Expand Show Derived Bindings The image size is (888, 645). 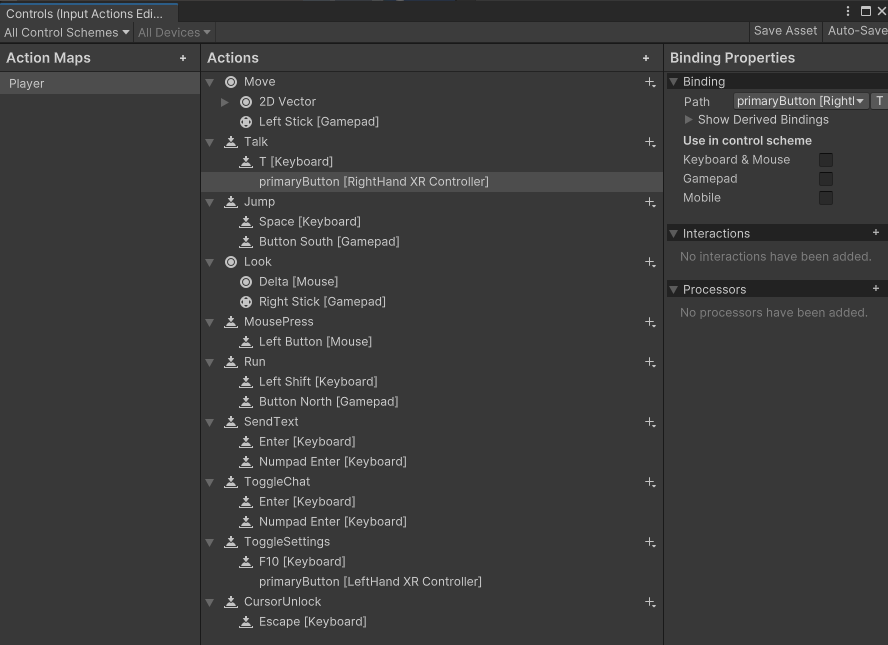689,119
